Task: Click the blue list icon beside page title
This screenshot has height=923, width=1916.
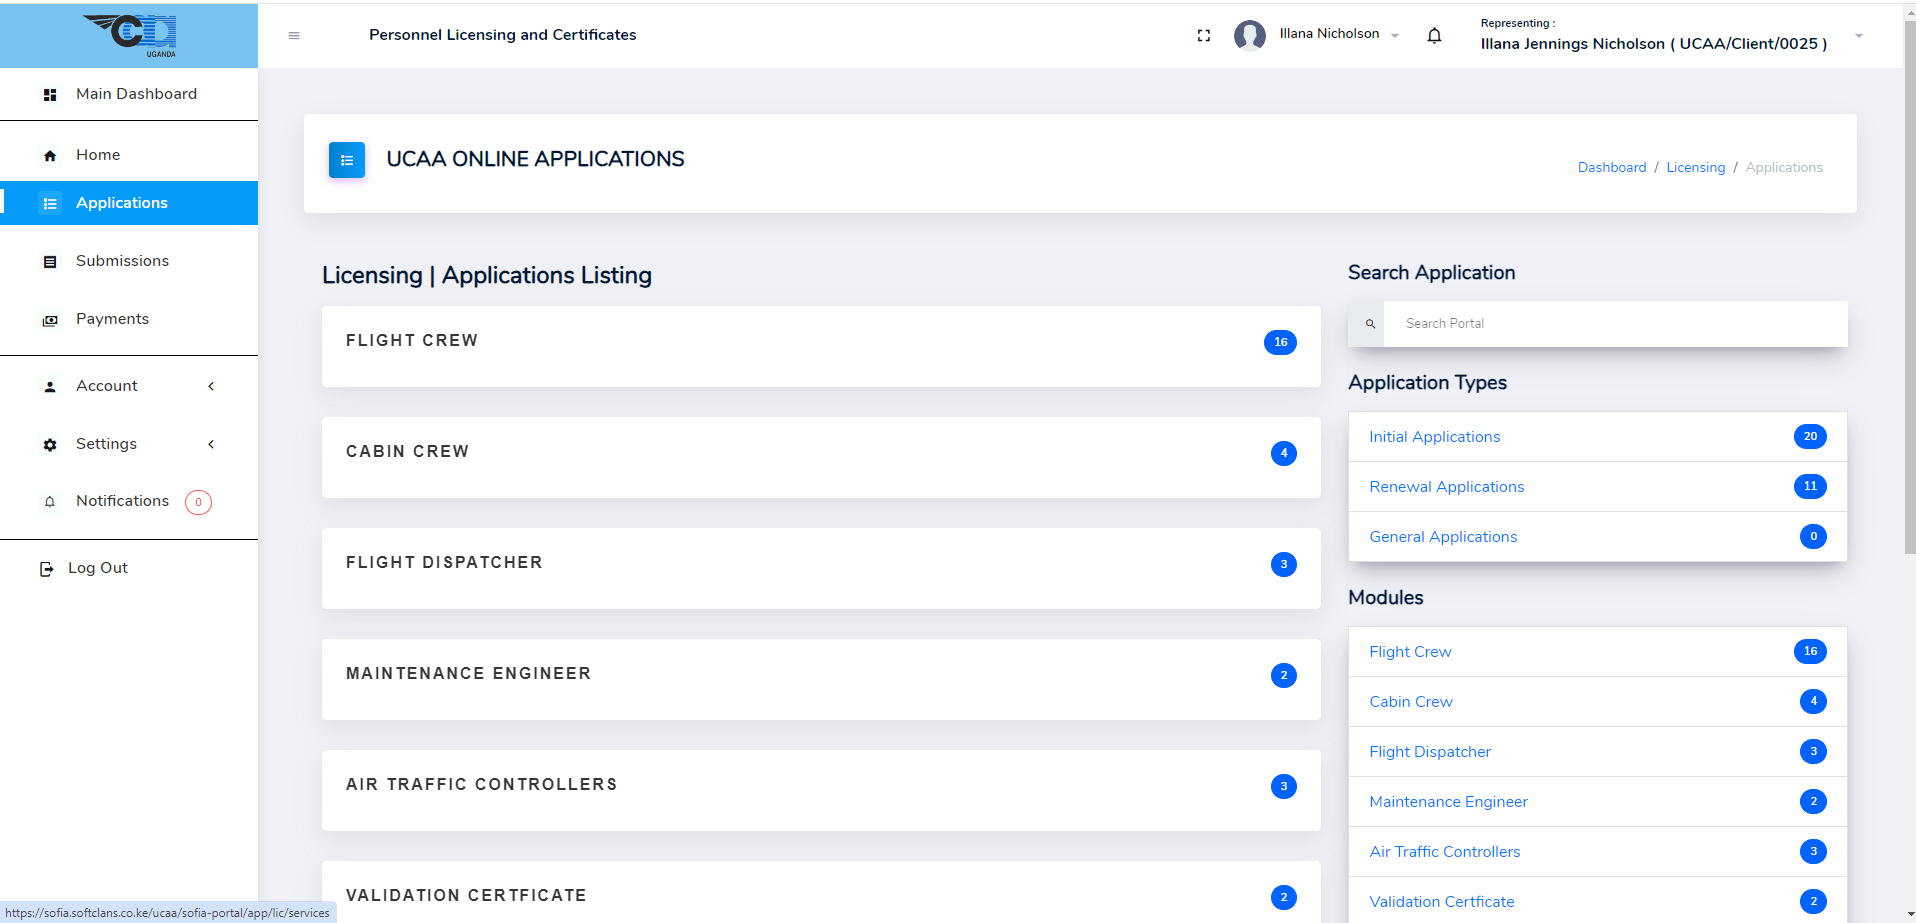Action: (x=347, y=160)
